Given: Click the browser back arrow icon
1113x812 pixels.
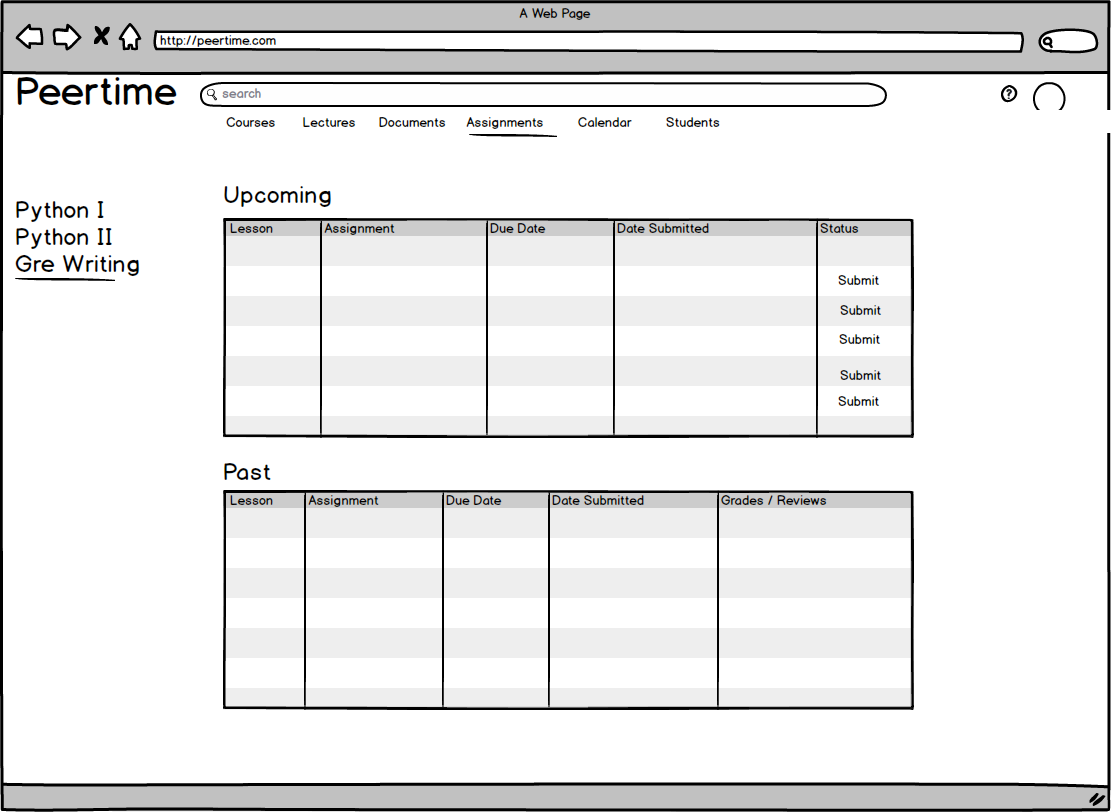Looking at the screenshot, I should [30, 38].
